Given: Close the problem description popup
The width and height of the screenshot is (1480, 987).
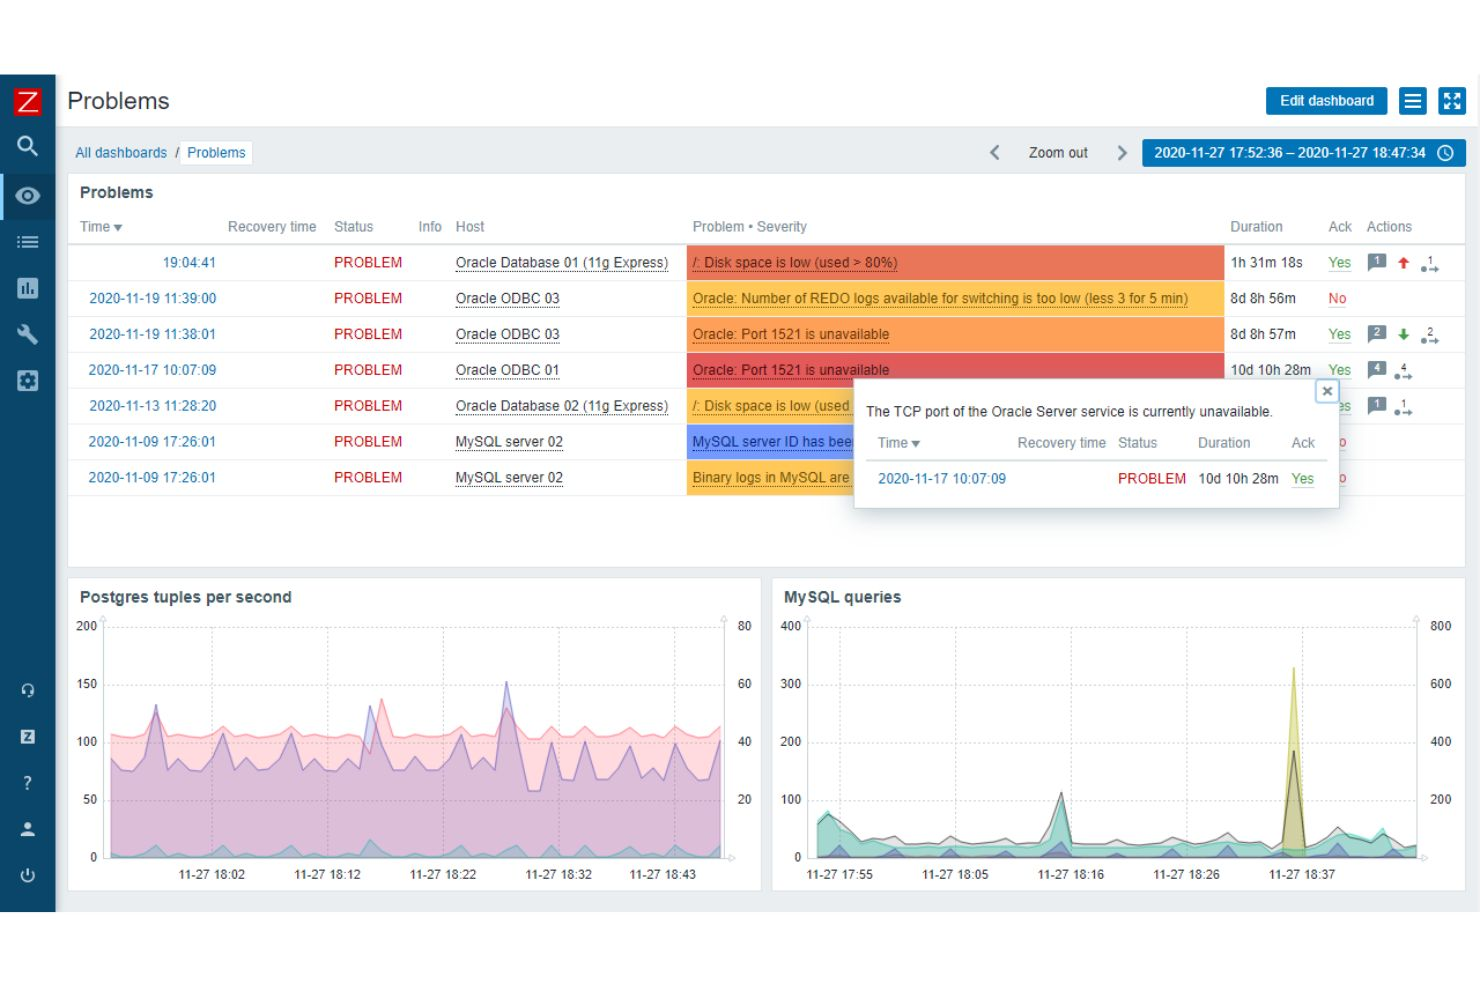Looking at the screenshot, I should pos(1327,391).
